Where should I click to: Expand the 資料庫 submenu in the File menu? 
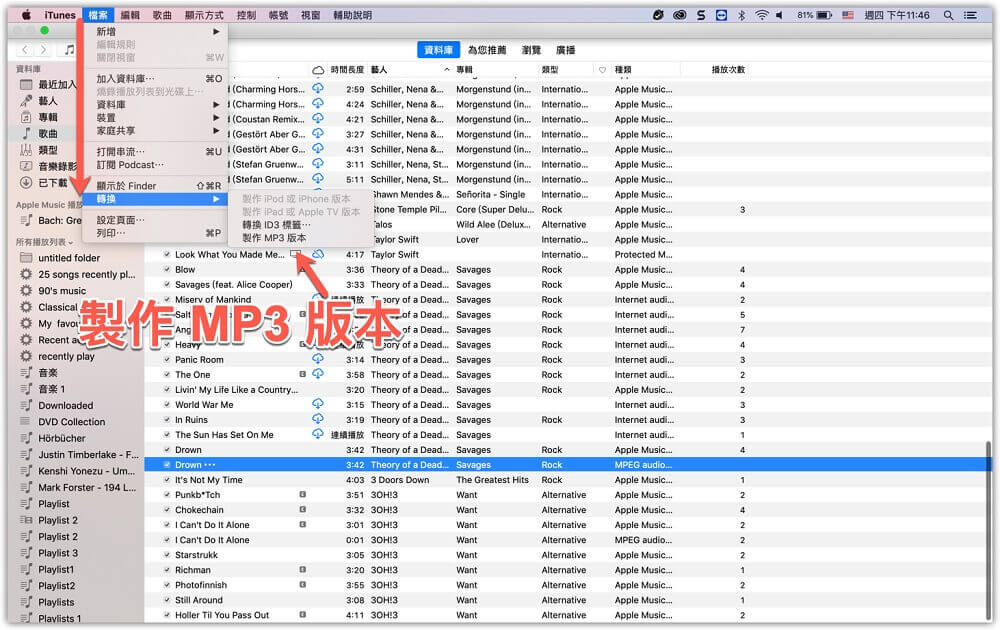coord(155,105)
